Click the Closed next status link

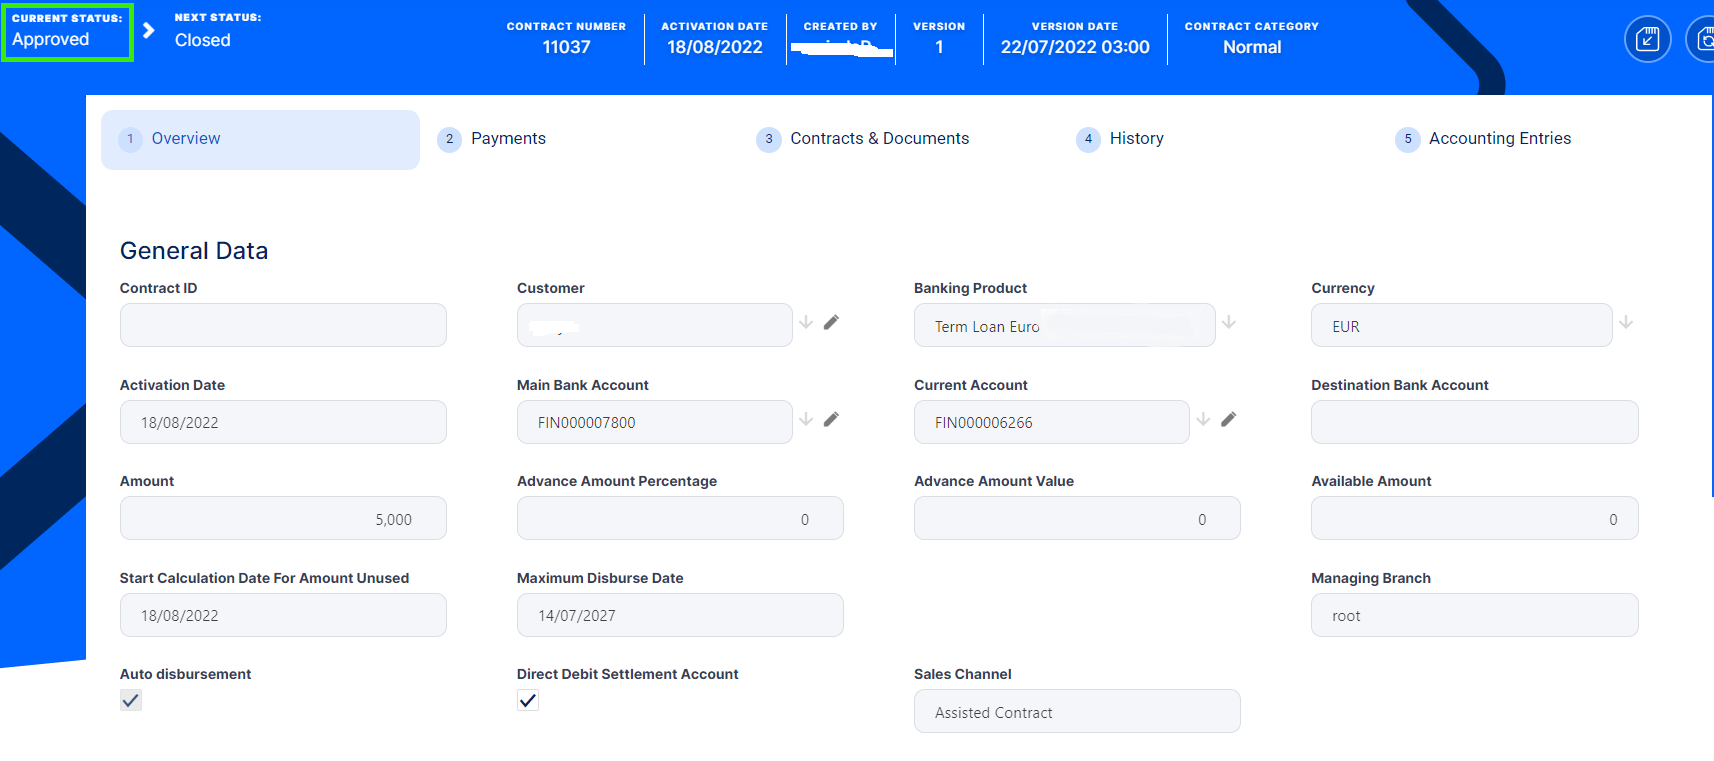point(203,40)
